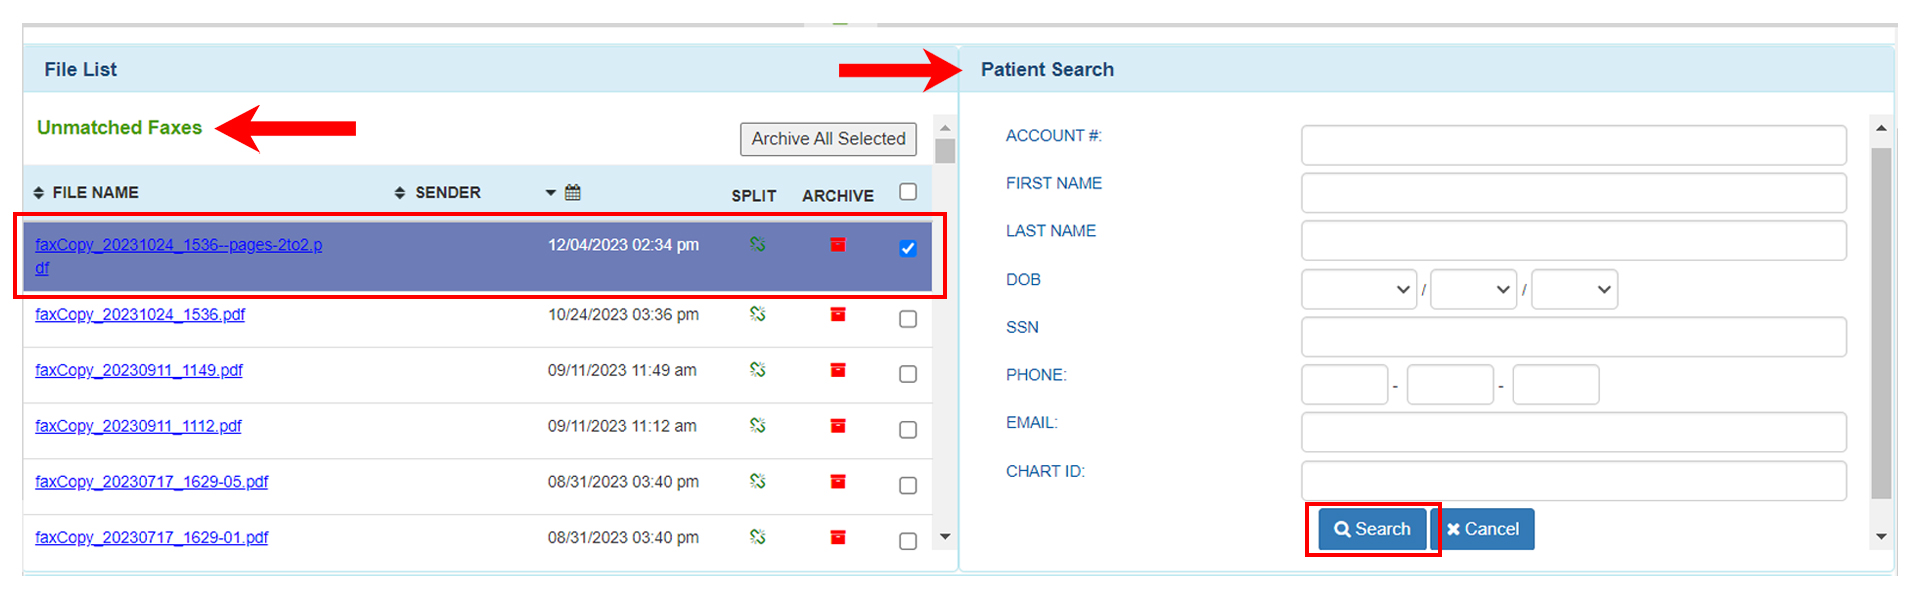Archive the faxCopy_20230717_1629-01.pdf file

click(838, 537)
